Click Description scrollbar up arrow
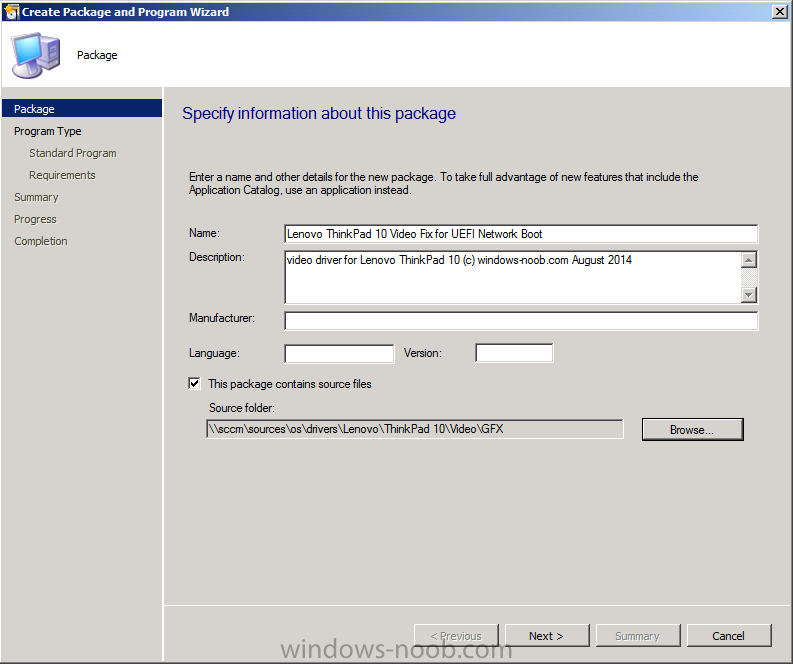The width and height of the screenshot is (793, 664). click(x=749, y=260)
